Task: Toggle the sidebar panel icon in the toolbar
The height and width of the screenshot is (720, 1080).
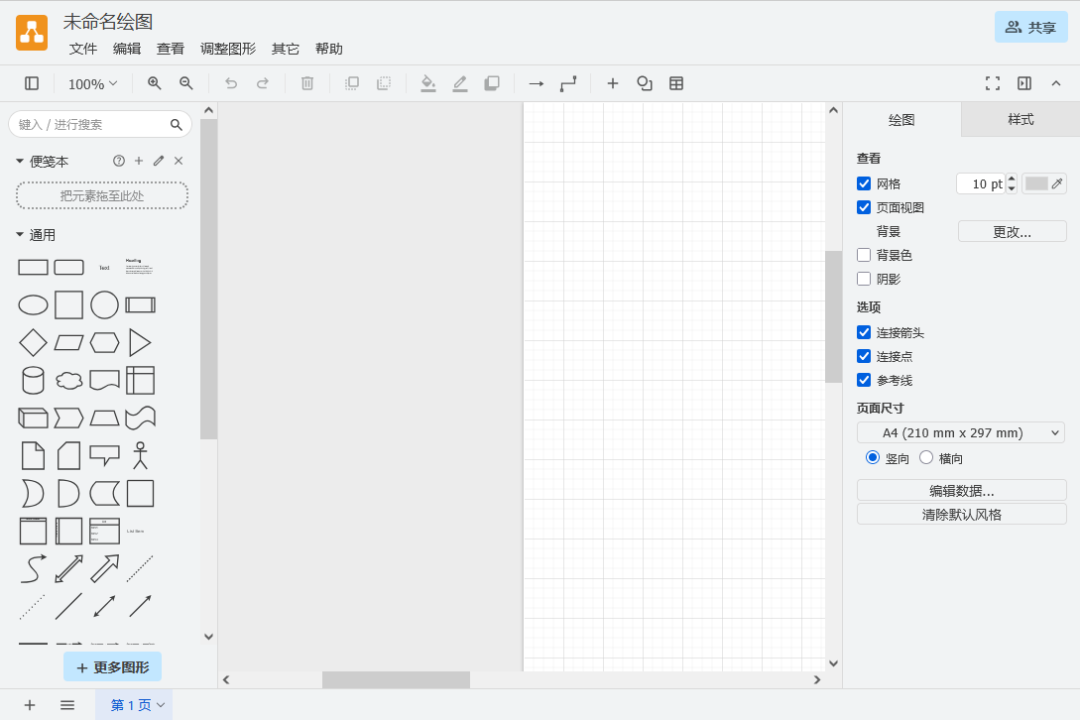Action: [x=32, y=84]
